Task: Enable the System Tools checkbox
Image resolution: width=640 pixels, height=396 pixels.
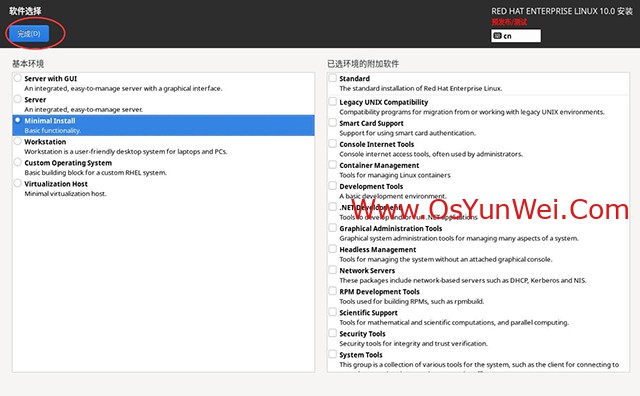Action: coord(333,354)
